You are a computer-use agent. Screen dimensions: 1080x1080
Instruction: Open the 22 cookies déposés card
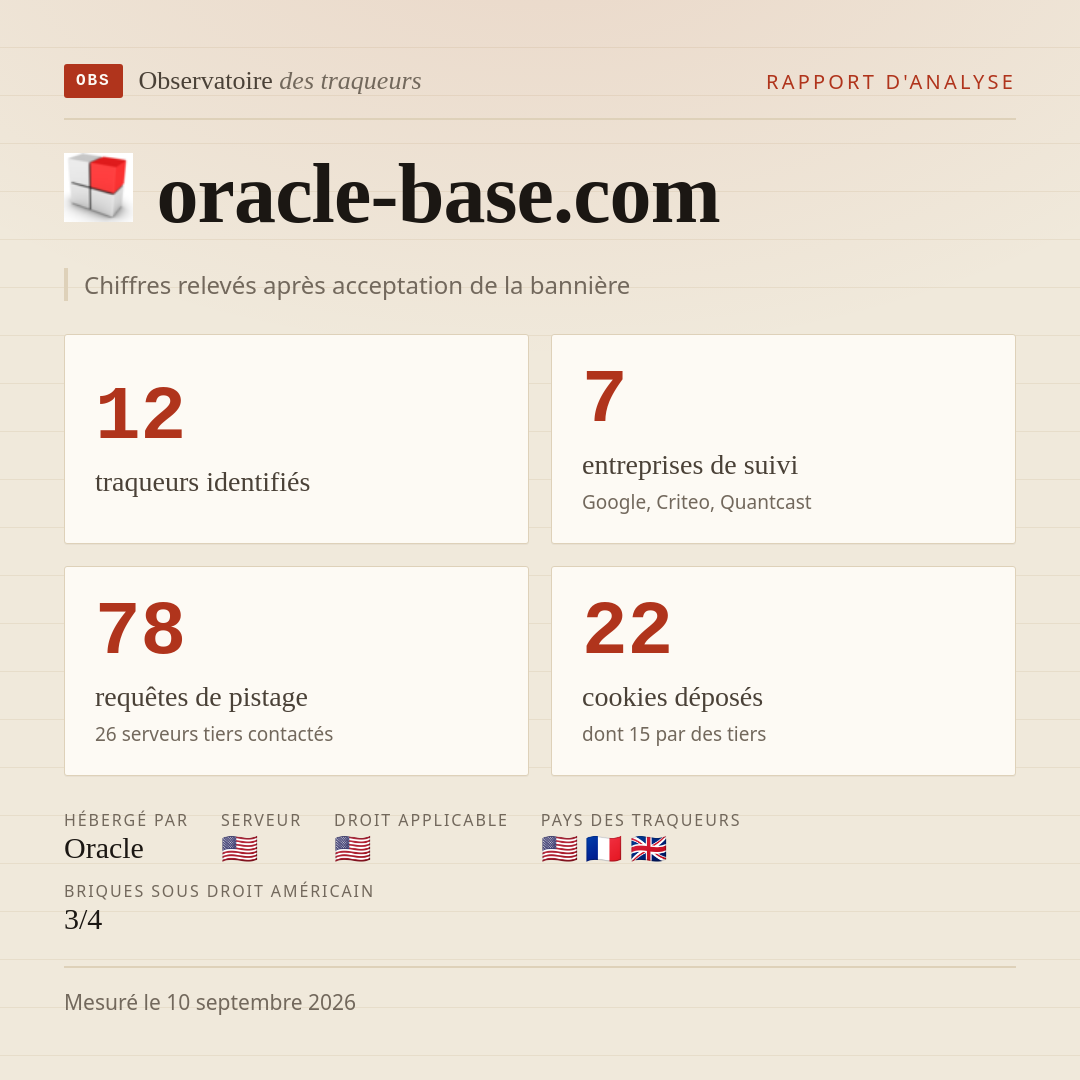click(783, 671)
